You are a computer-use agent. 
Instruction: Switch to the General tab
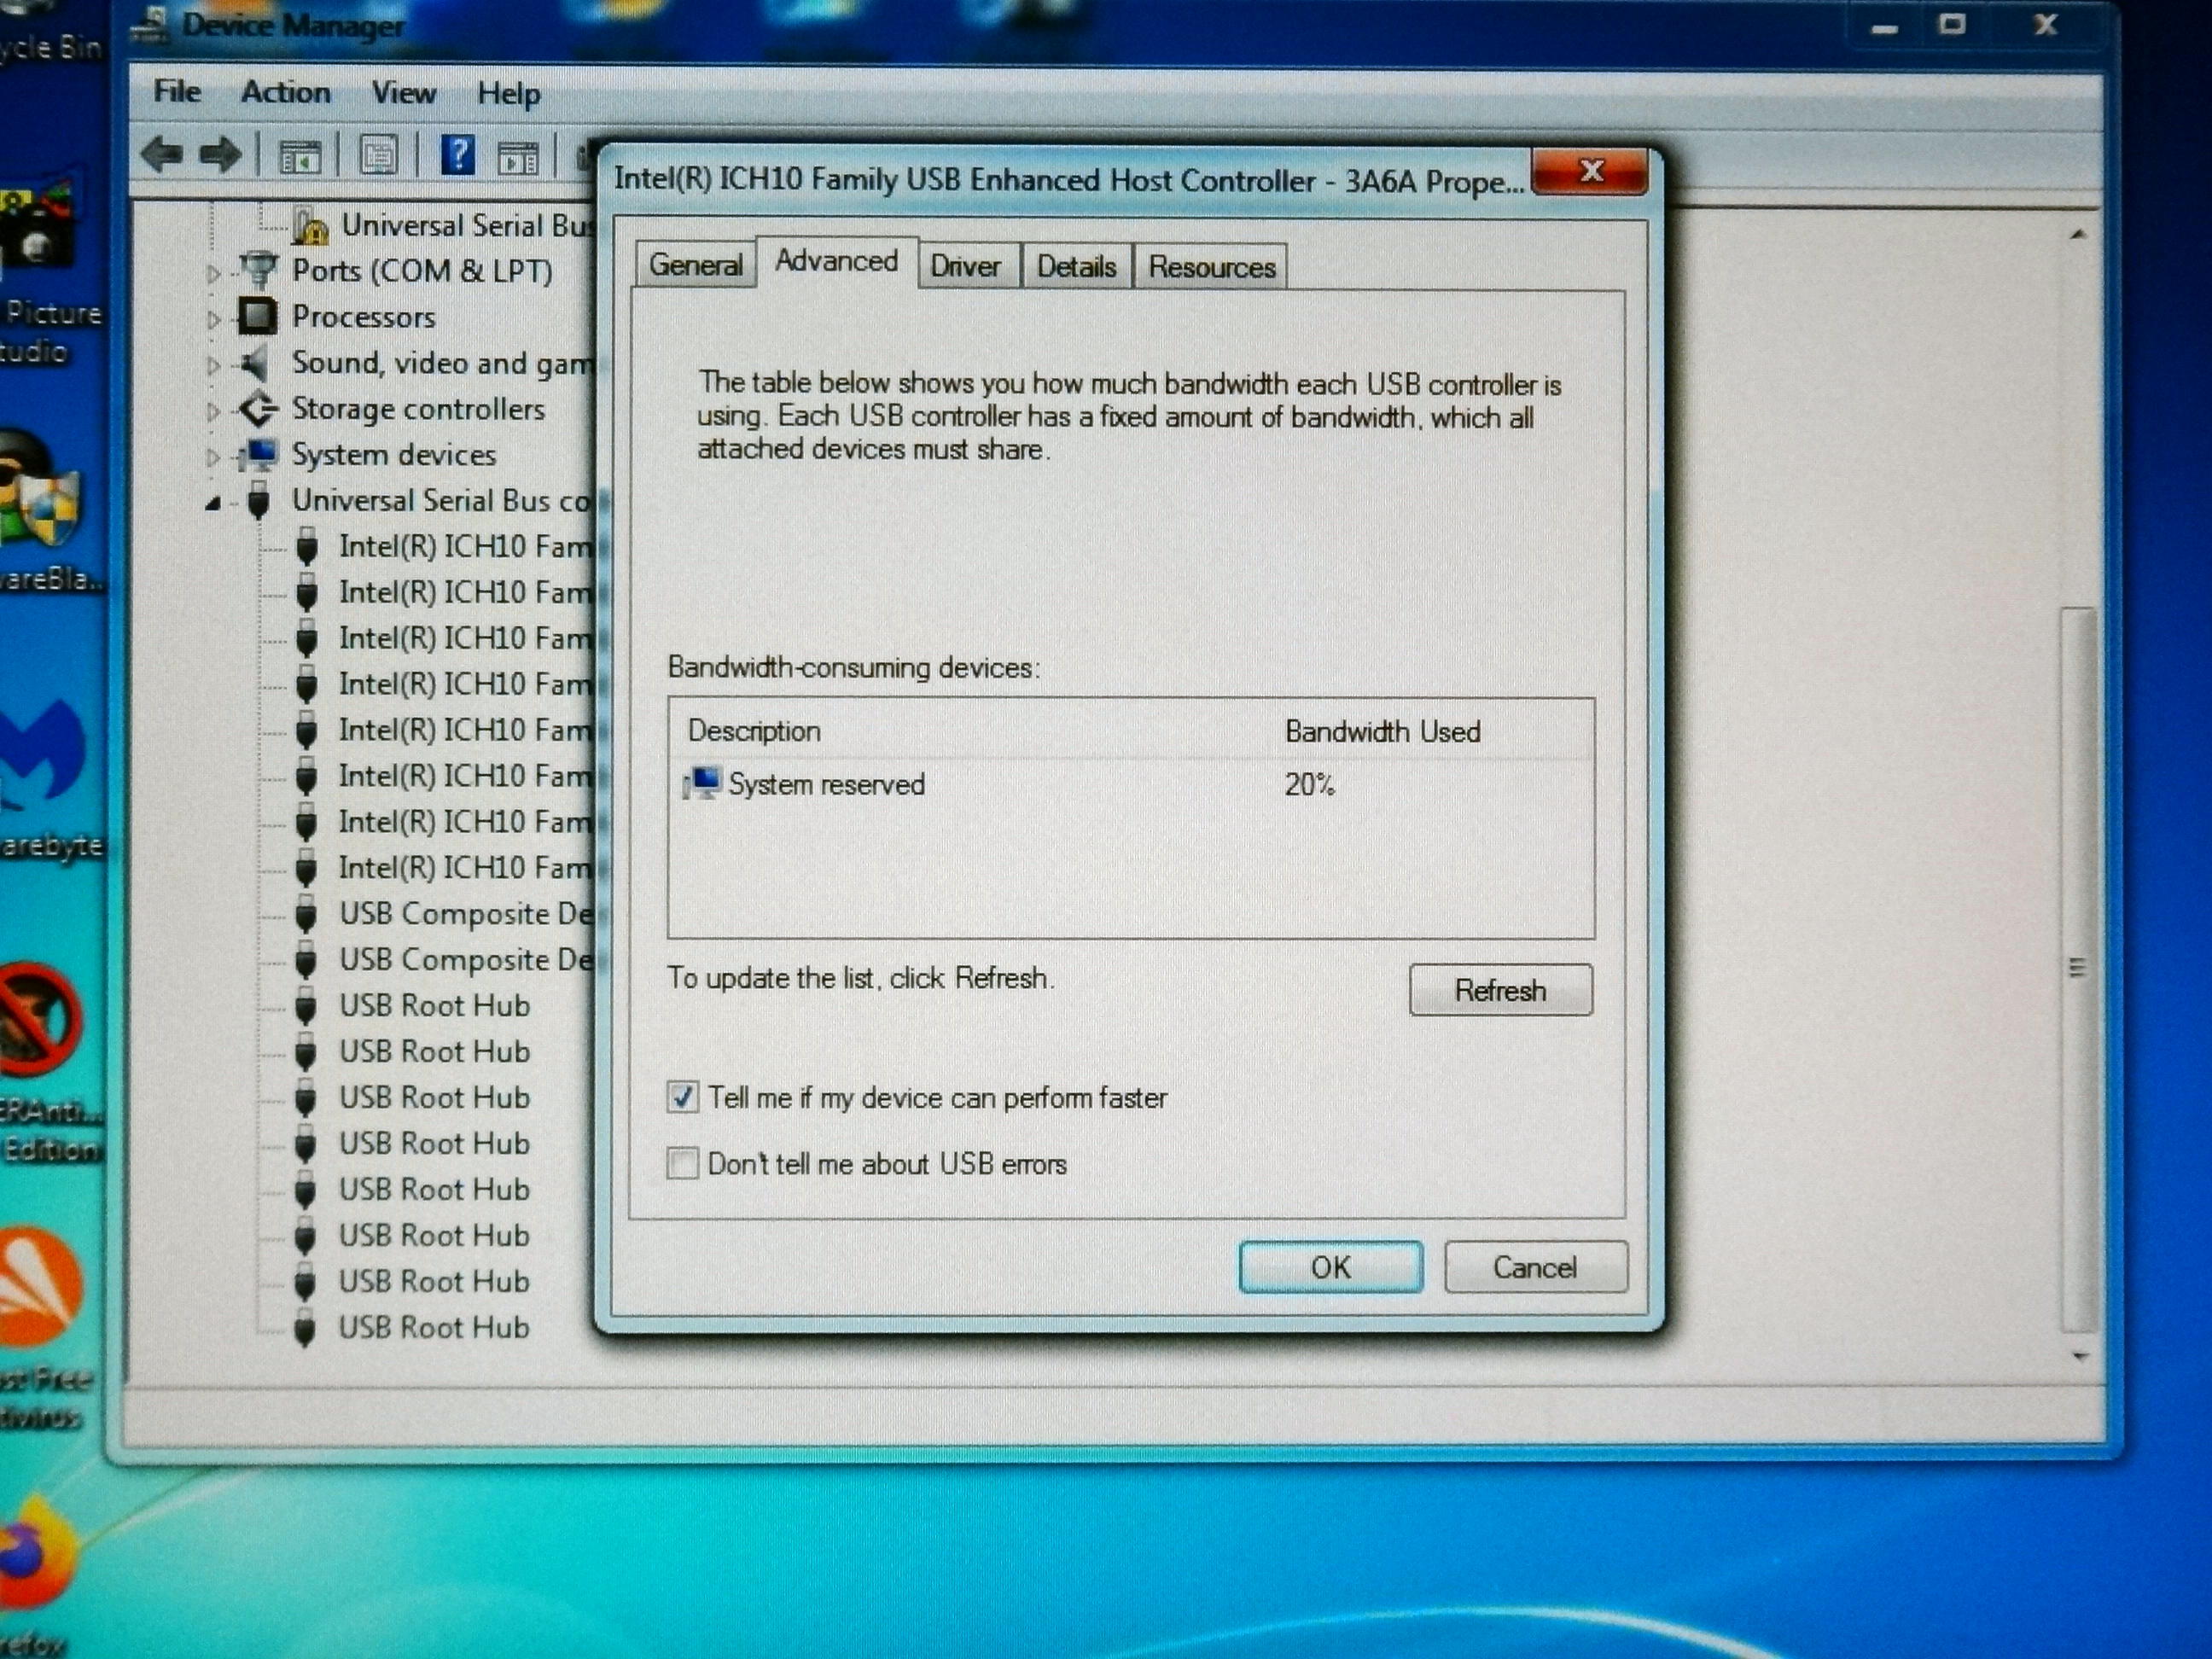pos(696,265)
